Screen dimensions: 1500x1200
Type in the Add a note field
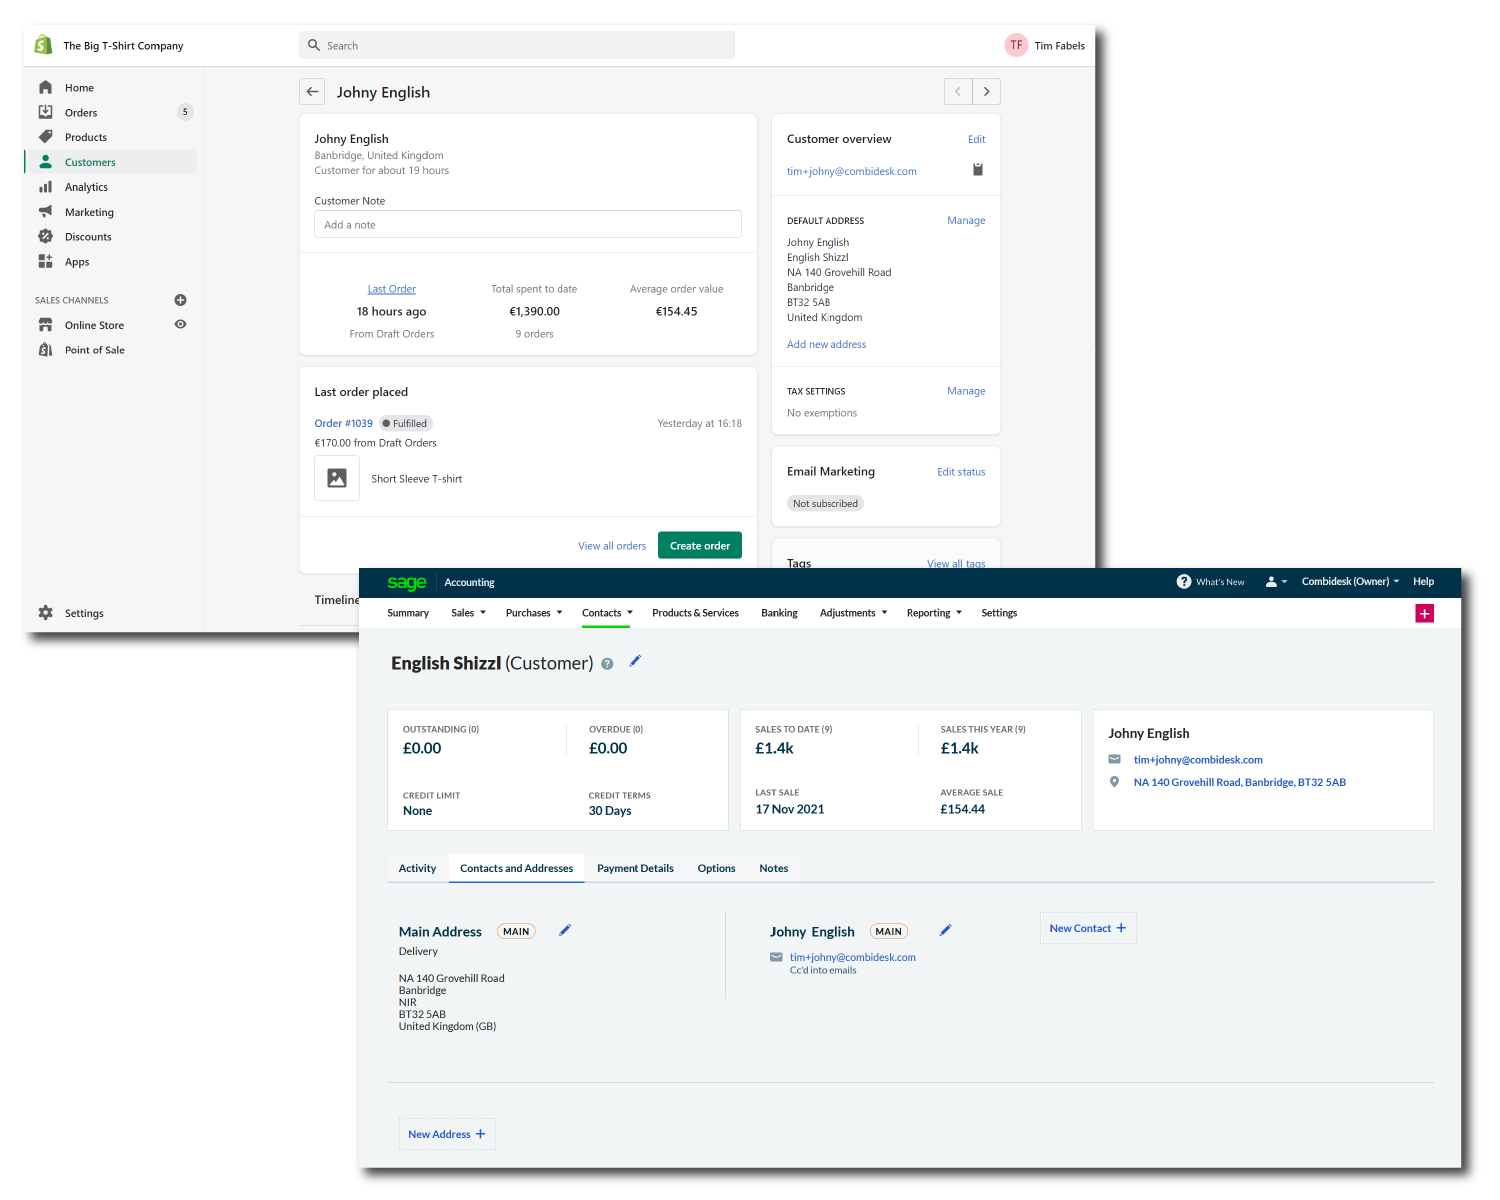pyautogui.click(x=527, y=223)
